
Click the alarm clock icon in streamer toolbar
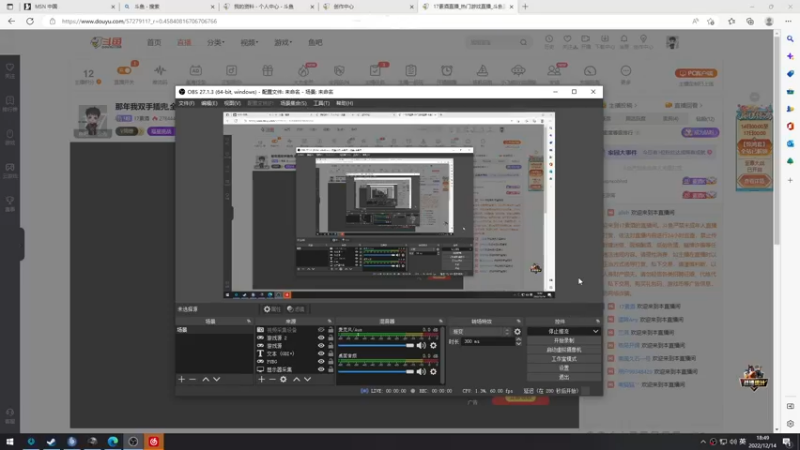(x=446, y=71)
